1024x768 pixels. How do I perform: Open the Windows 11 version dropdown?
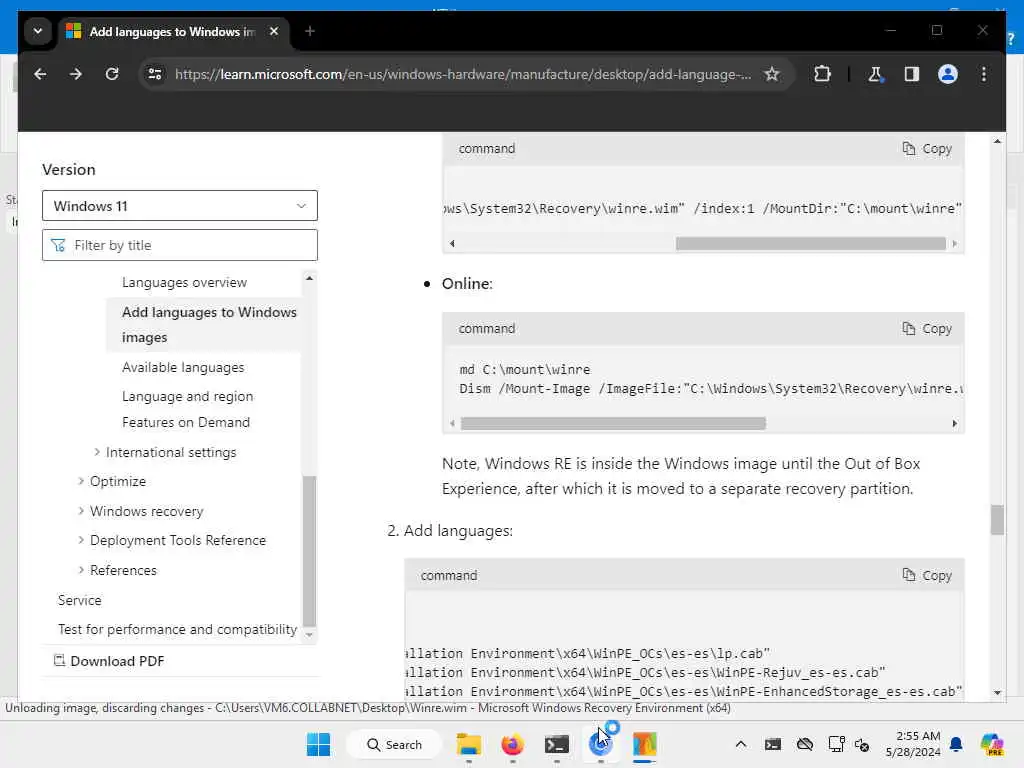tap(180, 206)
